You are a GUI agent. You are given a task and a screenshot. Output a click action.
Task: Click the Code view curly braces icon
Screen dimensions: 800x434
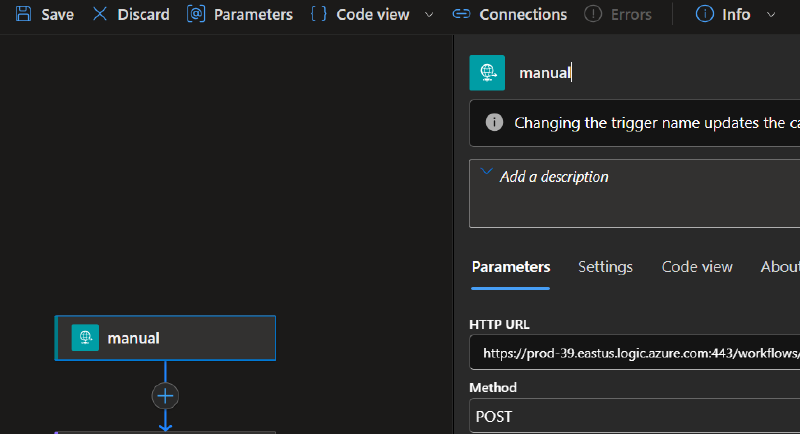(x=318, y=14)
